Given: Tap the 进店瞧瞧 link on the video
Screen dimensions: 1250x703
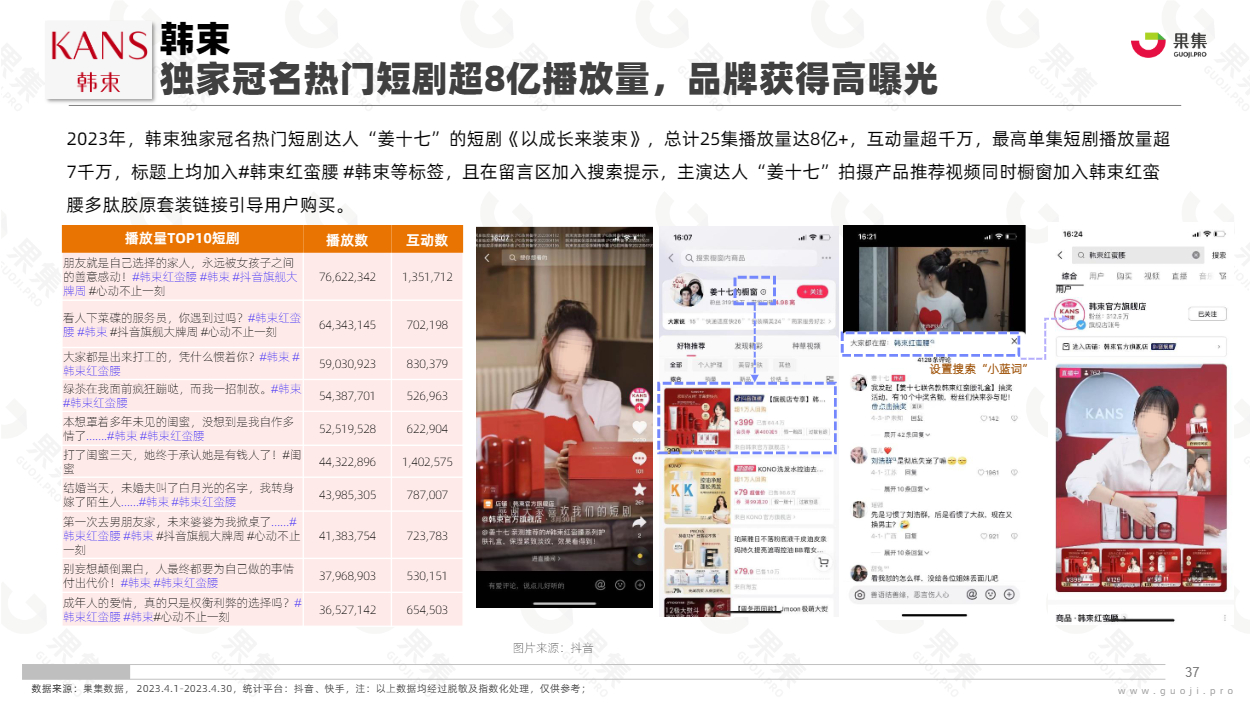Looking at the screenshot, I should 545,558.
